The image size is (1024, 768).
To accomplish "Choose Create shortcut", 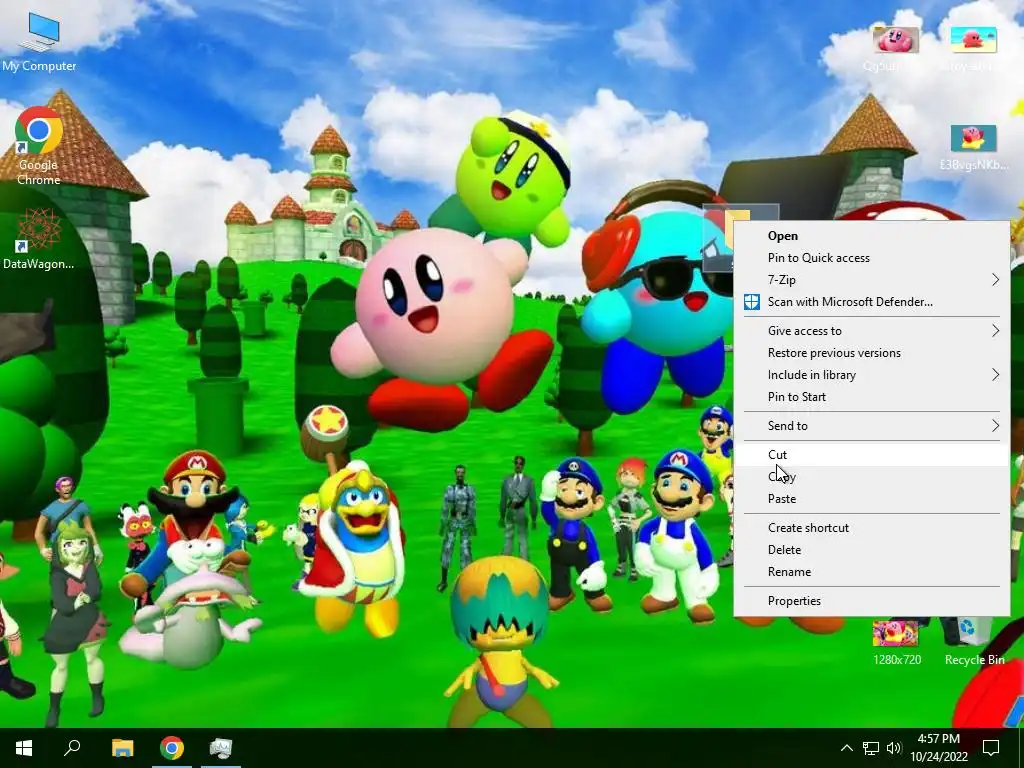I will tap(872, 528).
